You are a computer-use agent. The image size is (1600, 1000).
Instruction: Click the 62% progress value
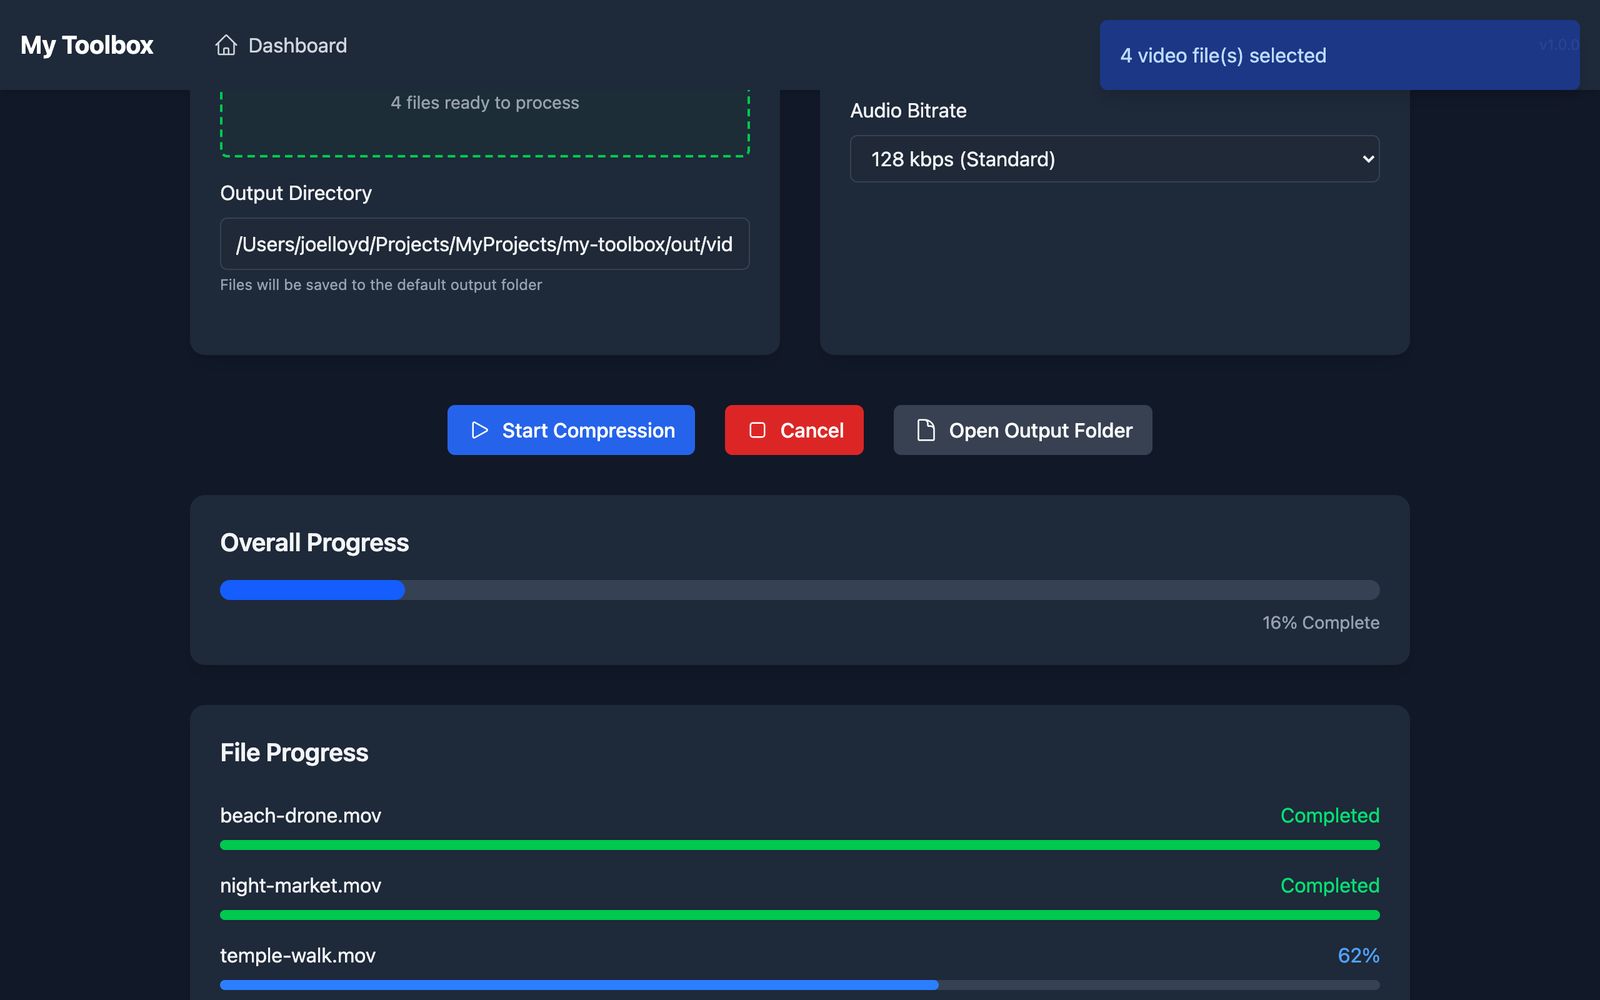pyautogui.click(x=1358, y=956)
